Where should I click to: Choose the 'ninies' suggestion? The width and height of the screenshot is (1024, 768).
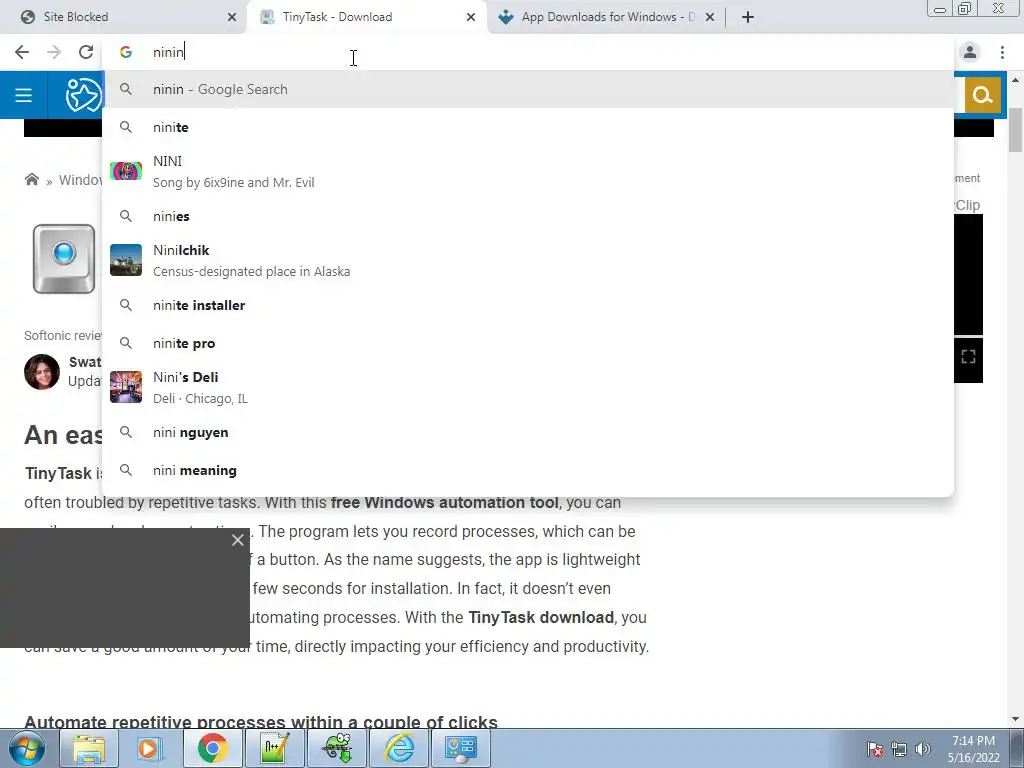[x=528, y=216]
